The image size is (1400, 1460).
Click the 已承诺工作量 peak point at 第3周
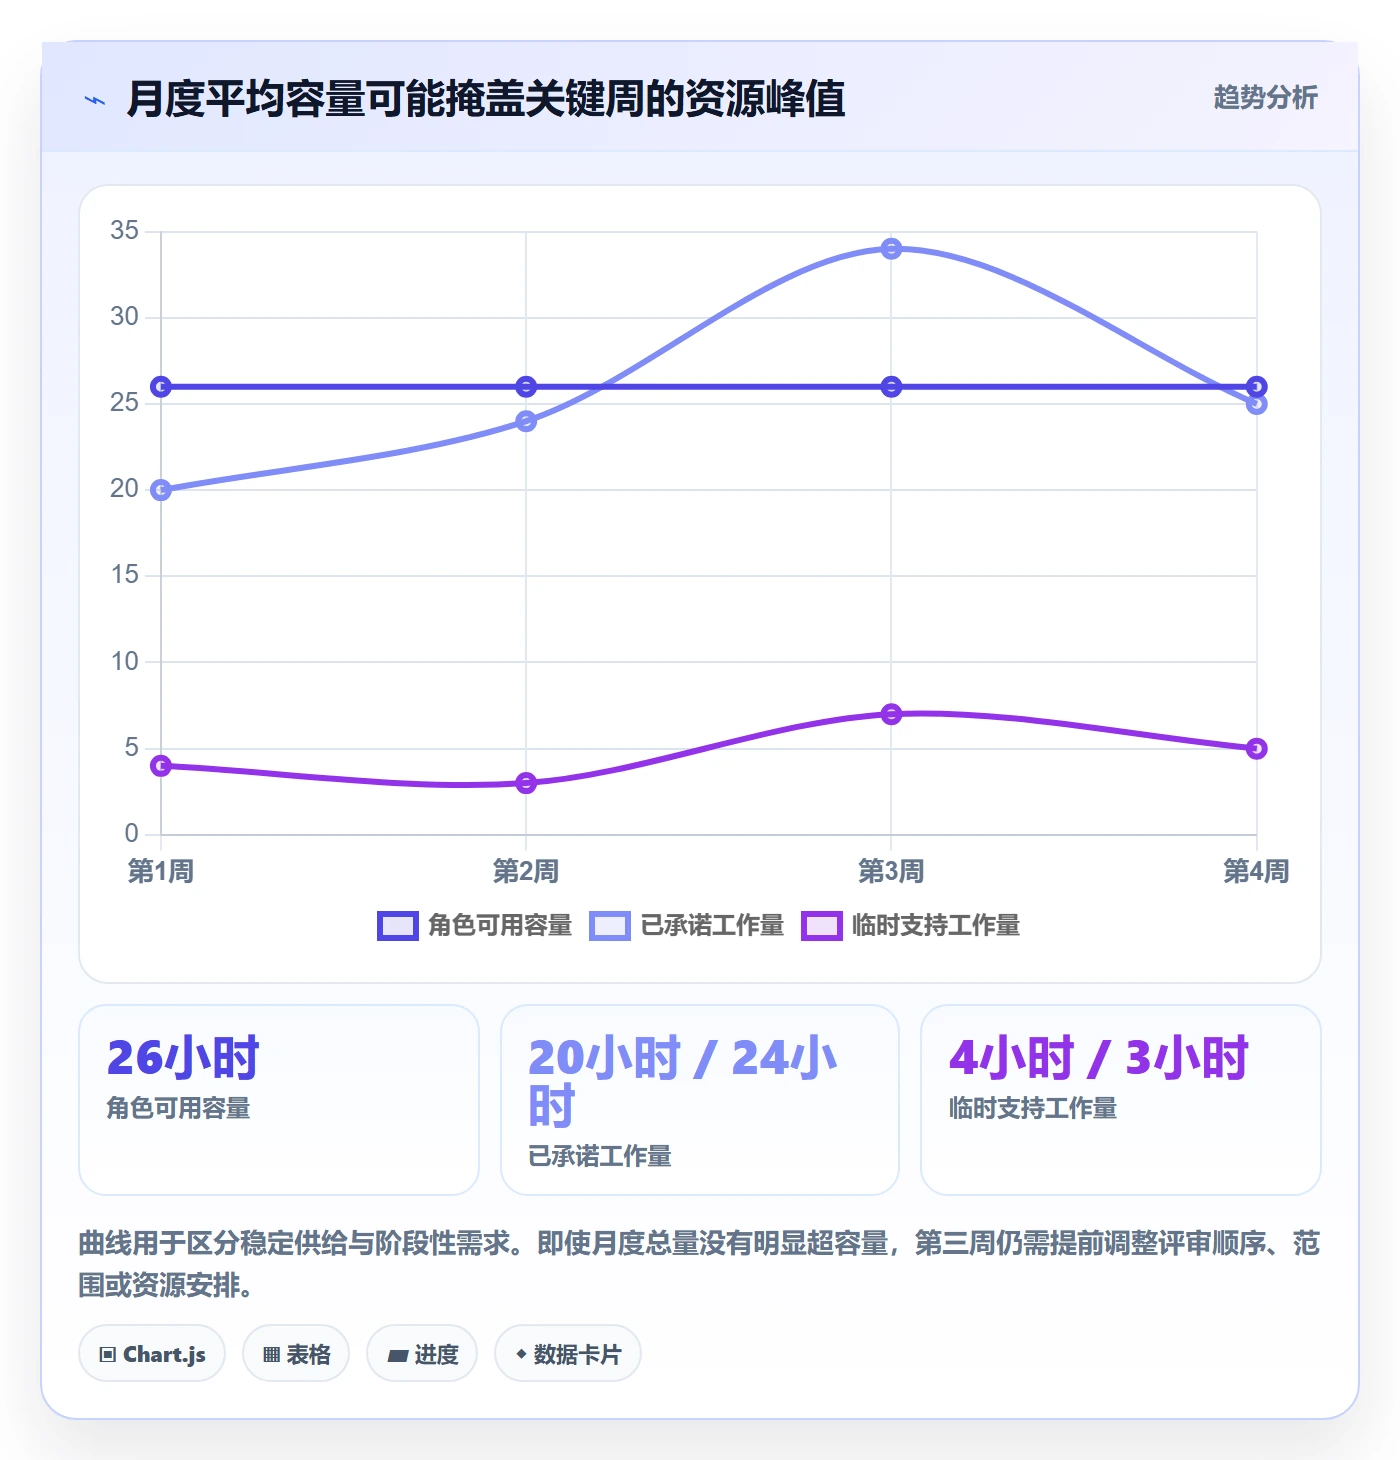(x=892, y=249)
